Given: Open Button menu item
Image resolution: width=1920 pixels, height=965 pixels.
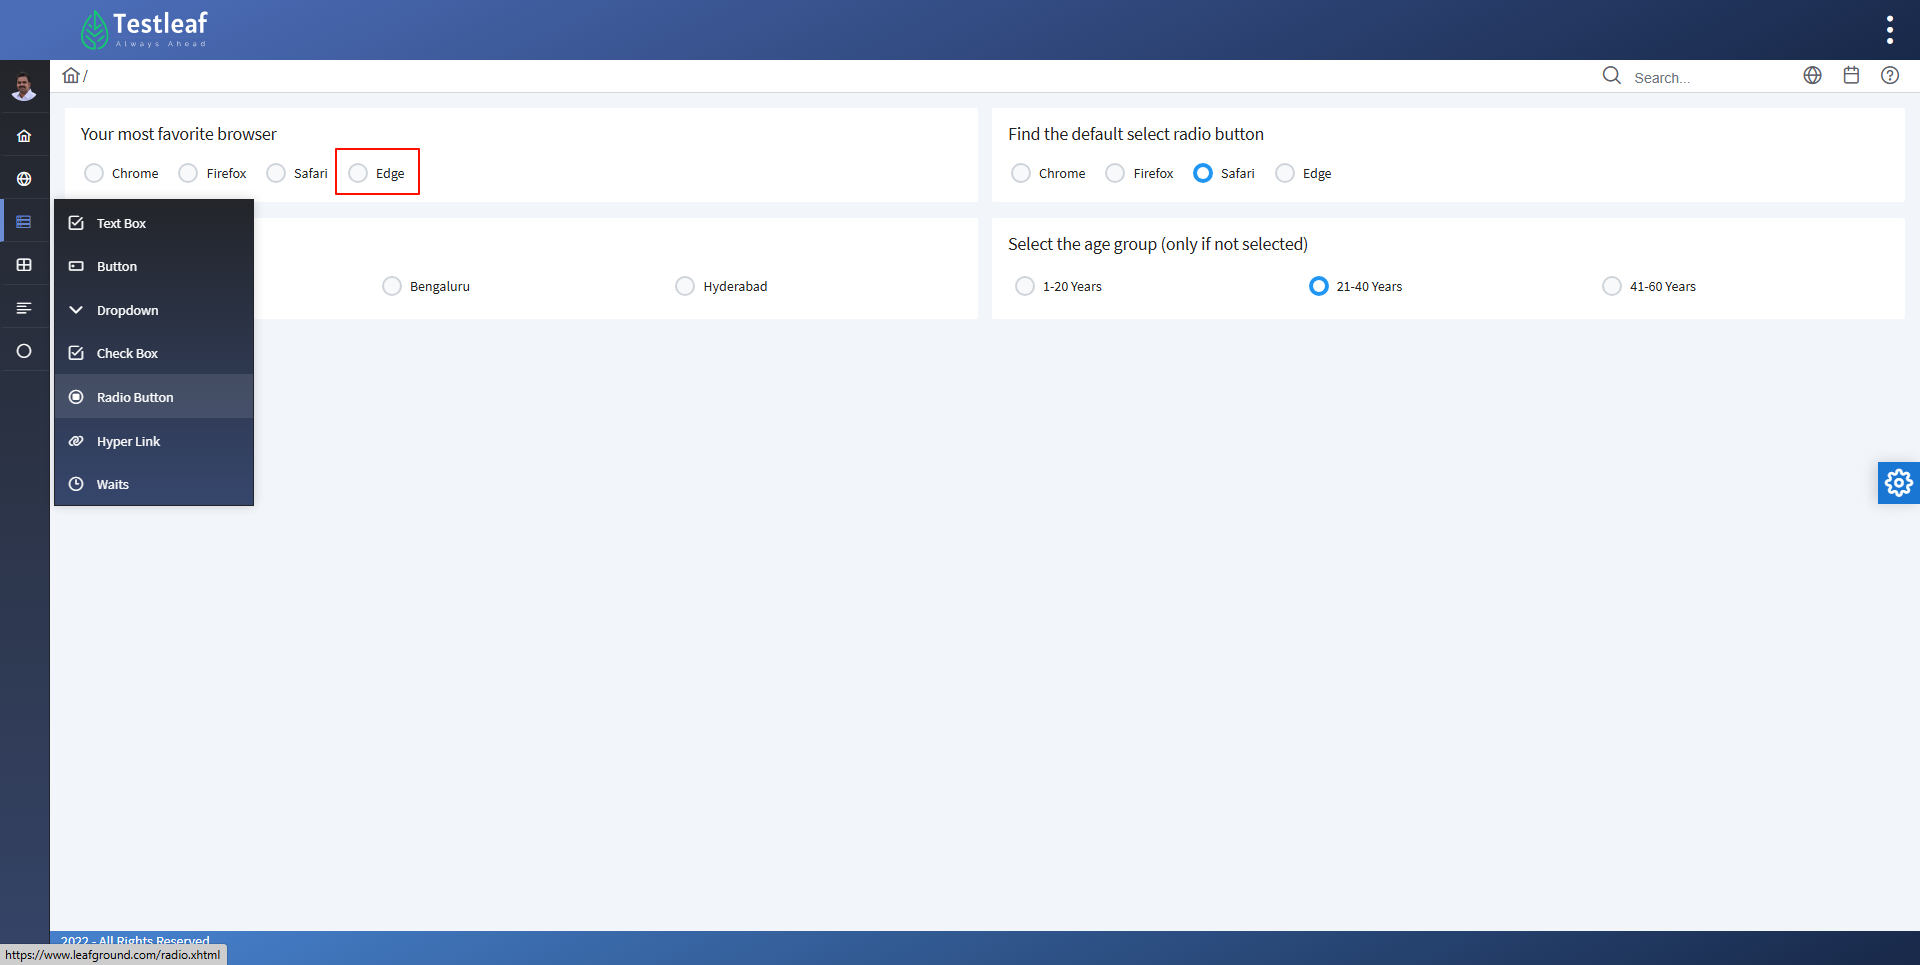Looking at the screenshot, I should coord(154,266).
